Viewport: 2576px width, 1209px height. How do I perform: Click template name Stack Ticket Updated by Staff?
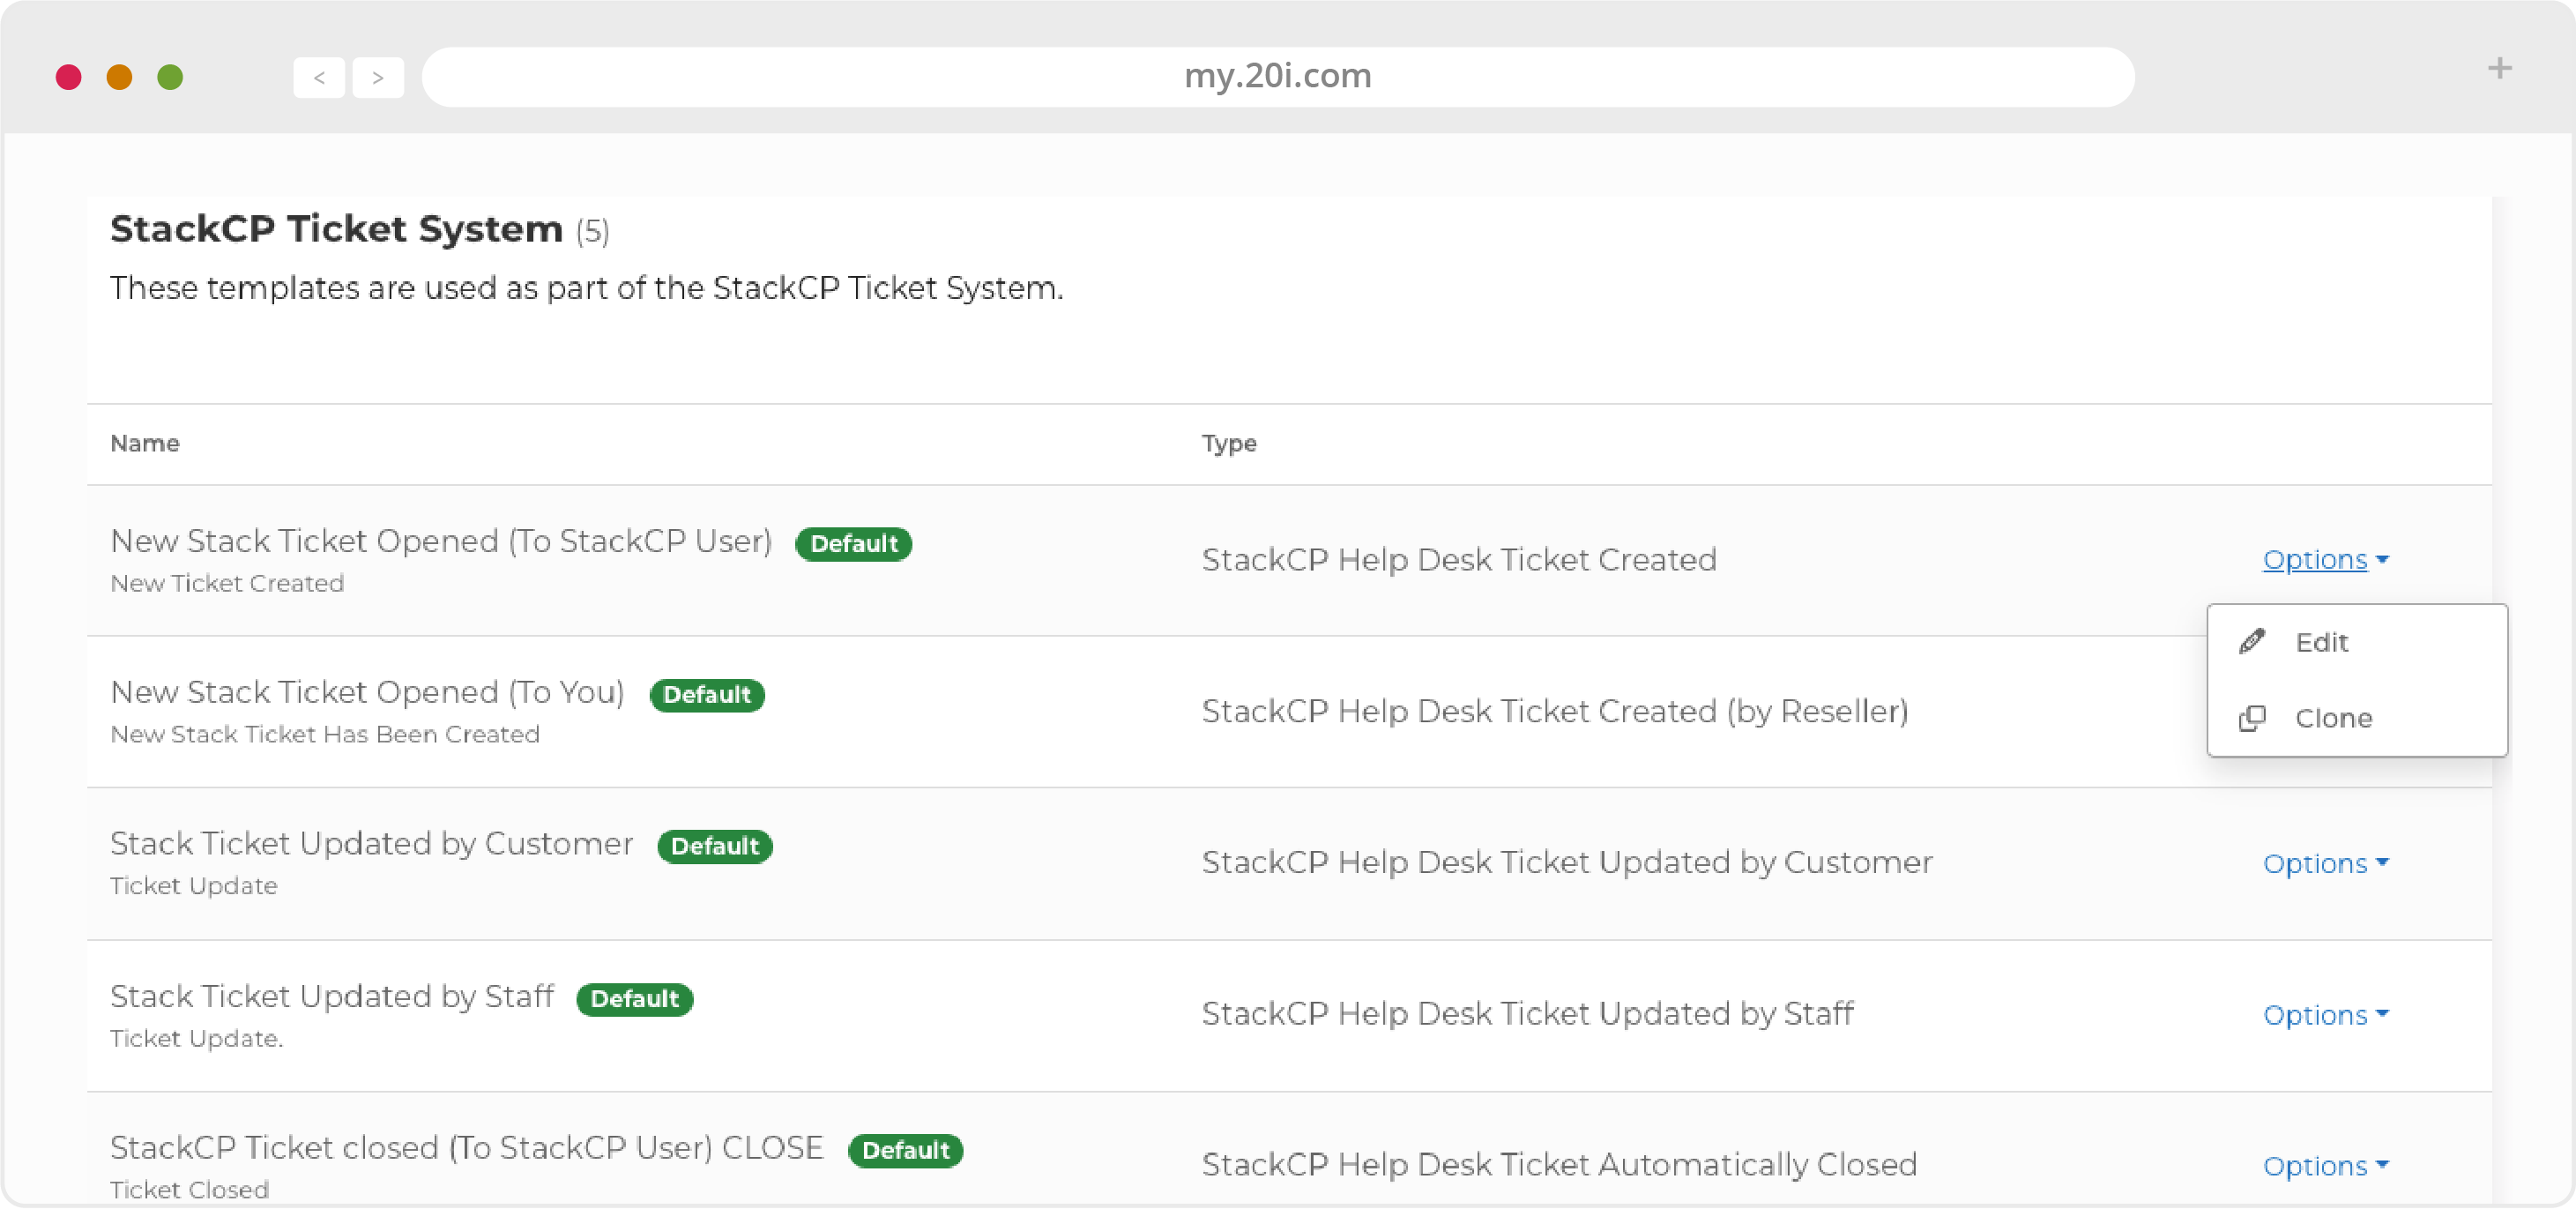(x=331, y=996)
